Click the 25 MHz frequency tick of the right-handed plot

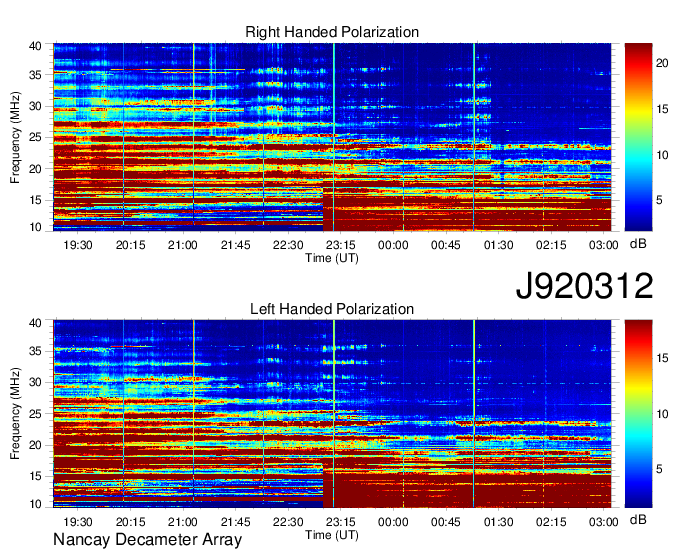tap(35, 137)
